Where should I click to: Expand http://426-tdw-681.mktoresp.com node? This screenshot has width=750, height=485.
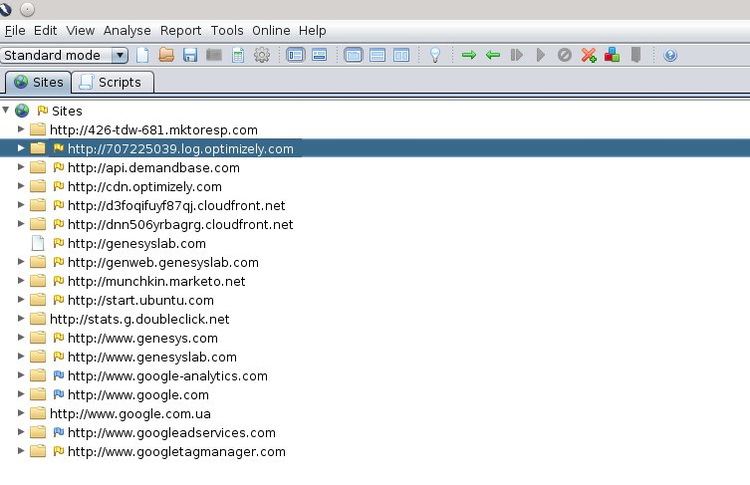[x=21, y=129]
